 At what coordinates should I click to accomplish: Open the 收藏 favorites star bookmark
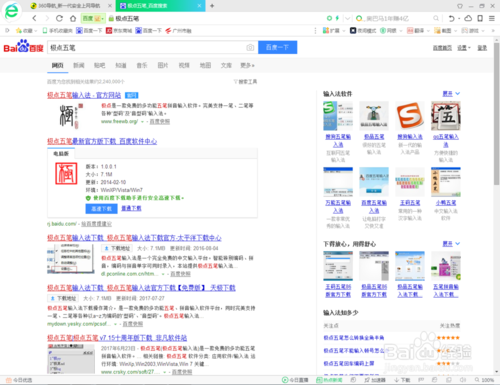[x=26, y=31]
